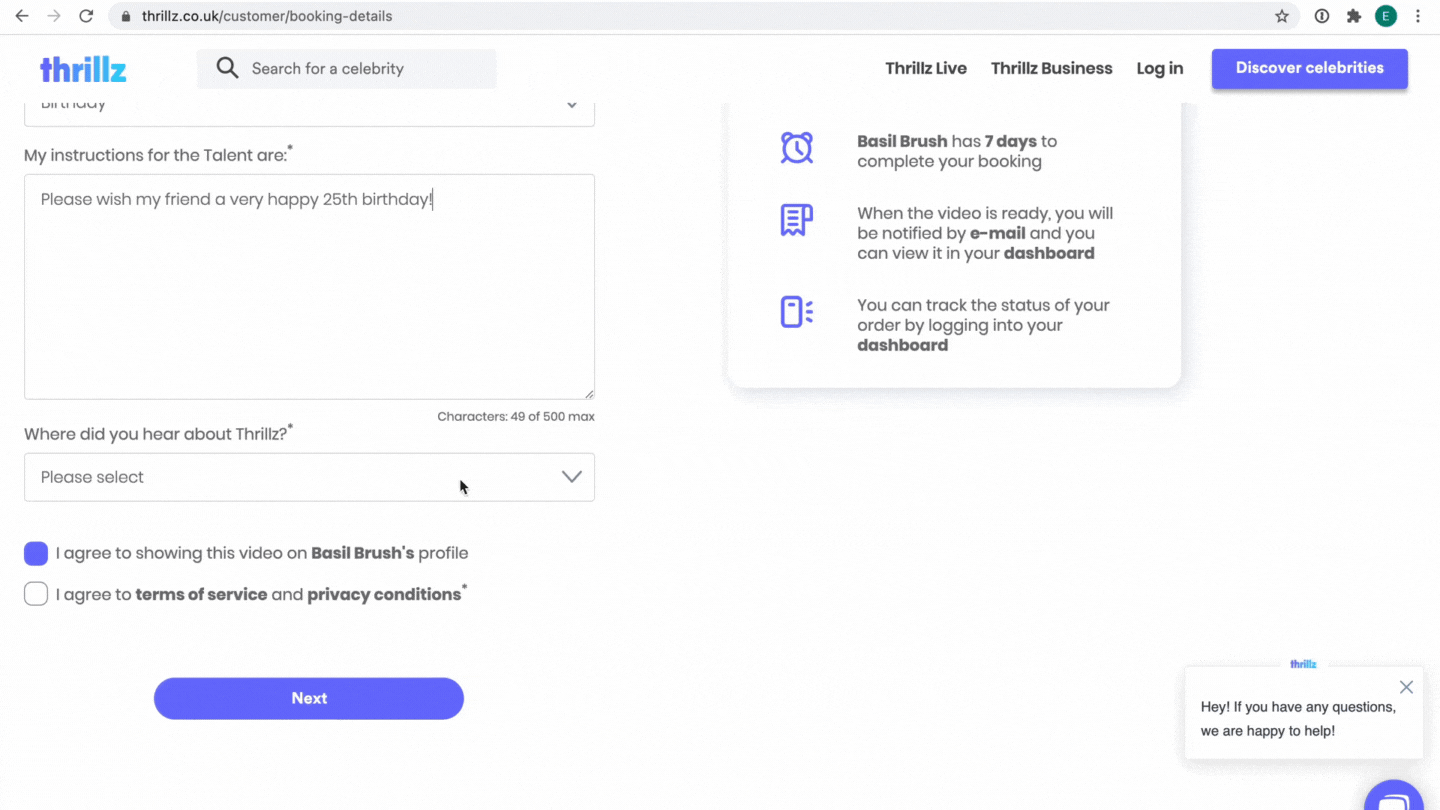Close the chat help popup
The image size is (1440, 810).
coord(1406,687)
